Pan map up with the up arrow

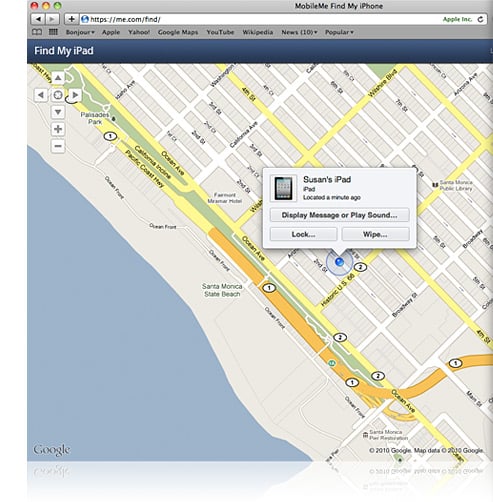point(58,78)
